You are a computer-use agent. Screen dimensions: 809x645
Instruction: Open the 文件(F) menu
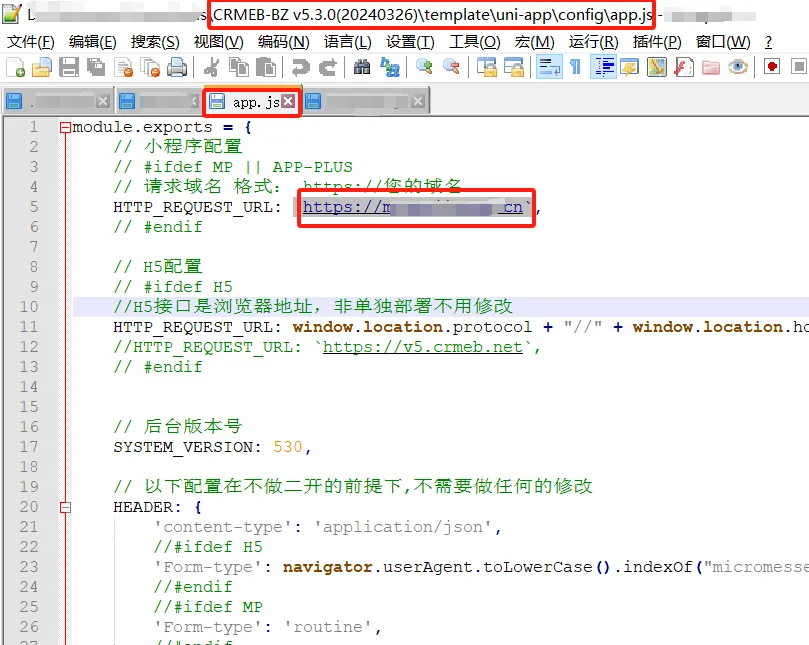(30, 42)
